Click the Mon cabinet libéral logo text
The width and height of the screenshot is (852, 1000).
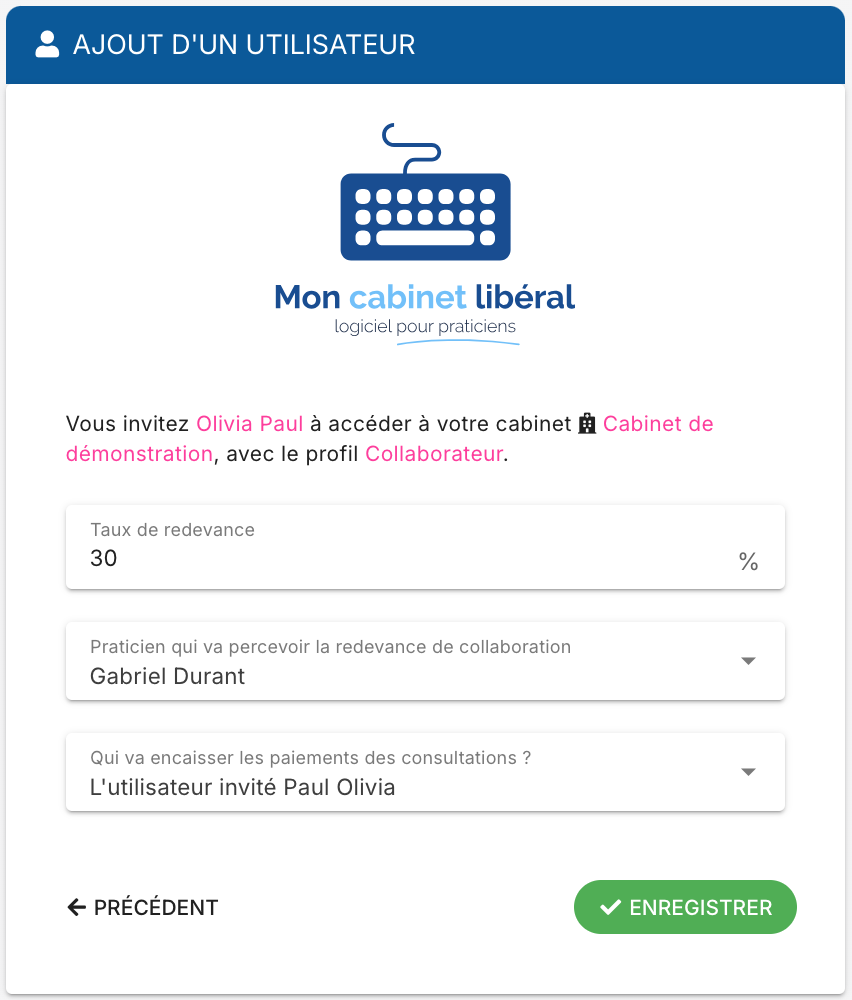point(425,297)
